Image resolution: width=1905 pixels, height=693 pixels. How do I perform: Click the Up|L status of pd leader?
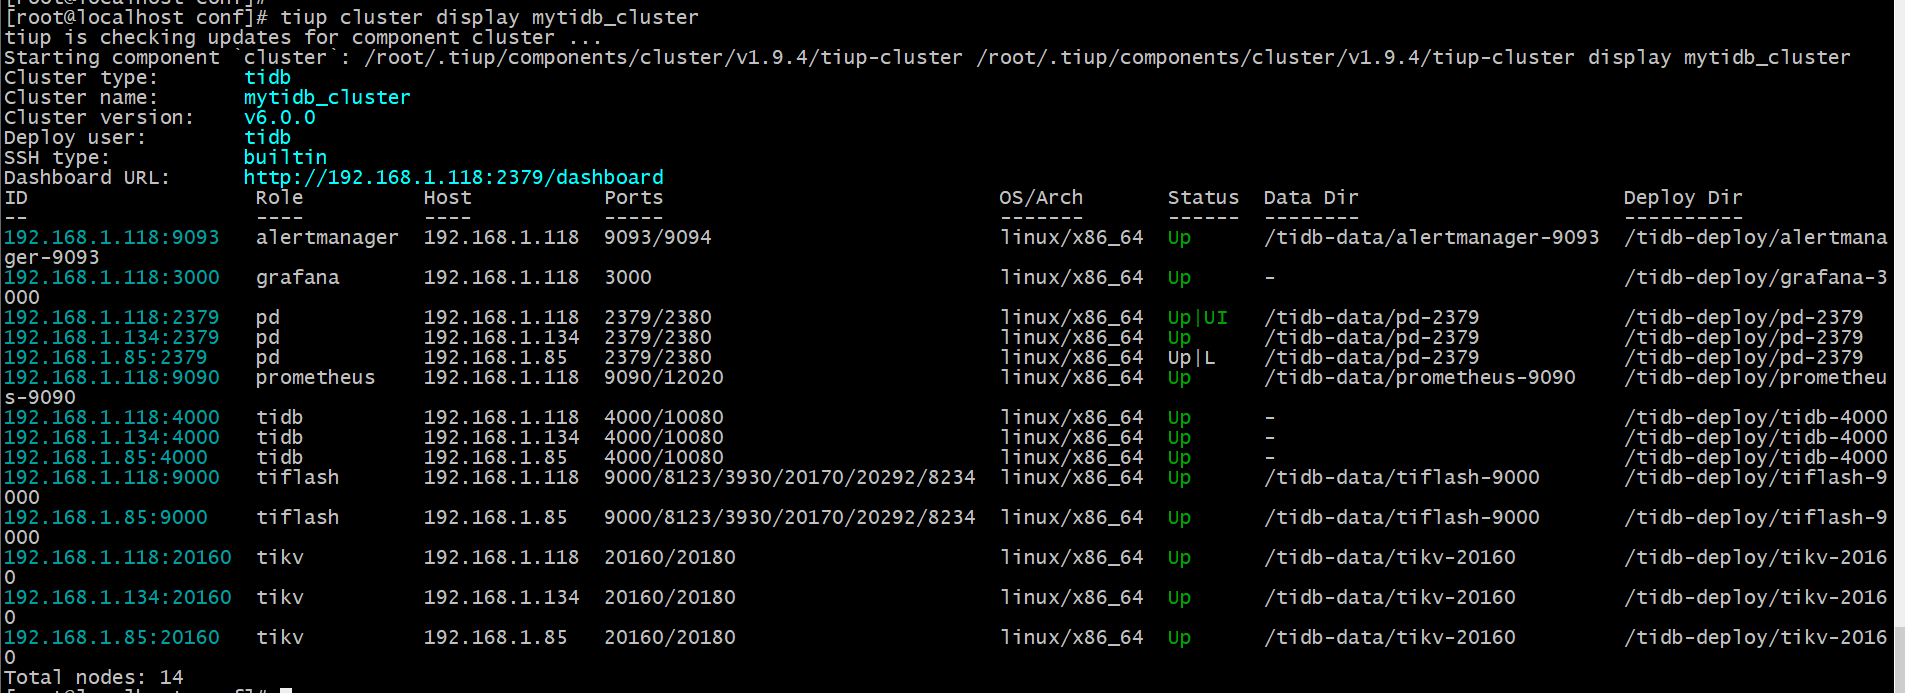pos(1191,357)
